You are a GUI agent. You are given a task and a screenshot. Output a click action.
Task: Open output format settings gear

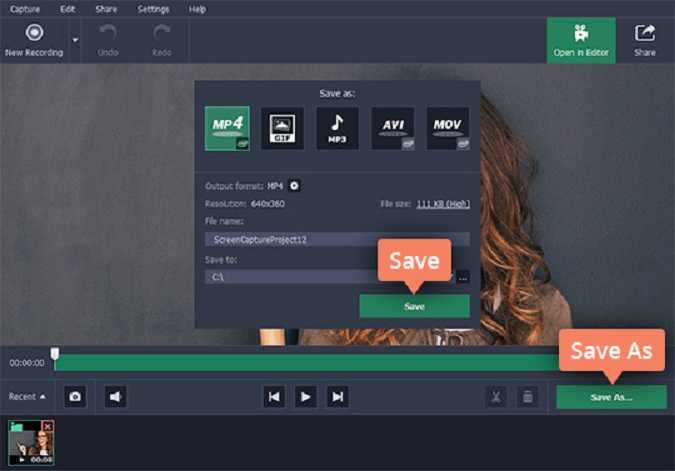(294, 186)
